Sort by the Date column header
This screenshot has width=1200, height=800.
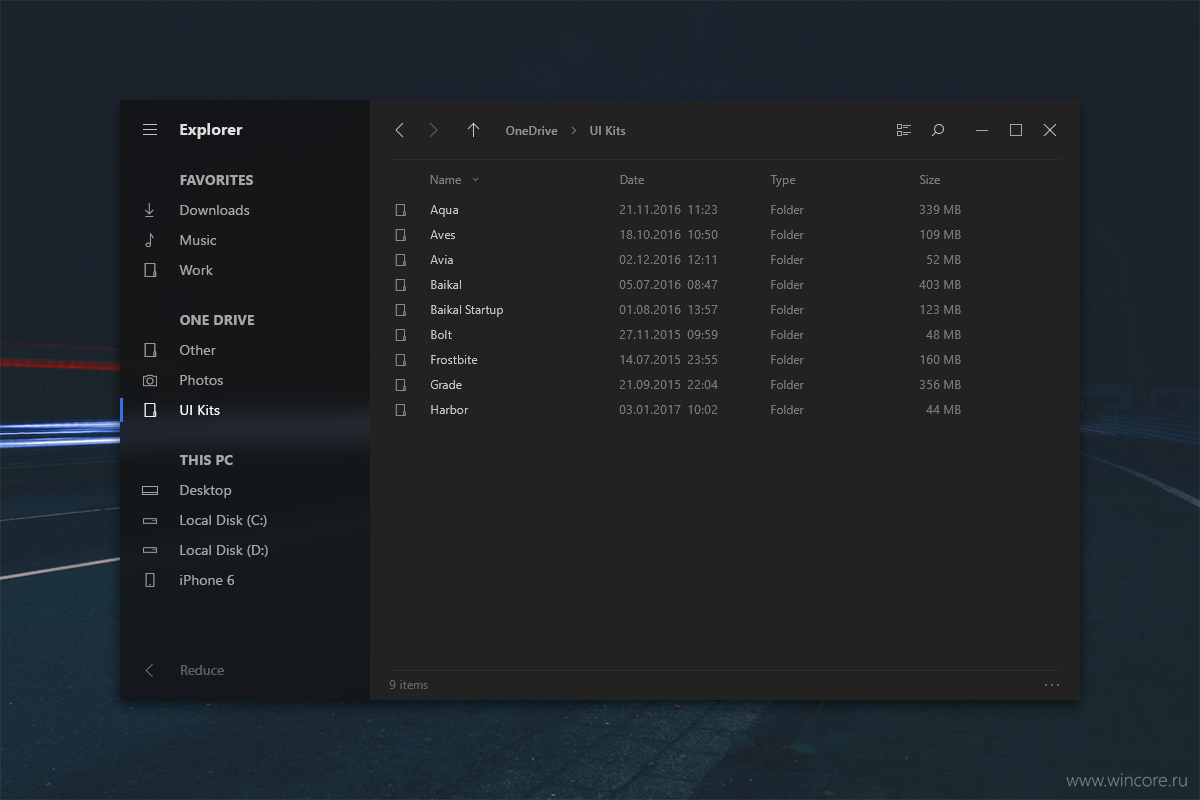632,180
